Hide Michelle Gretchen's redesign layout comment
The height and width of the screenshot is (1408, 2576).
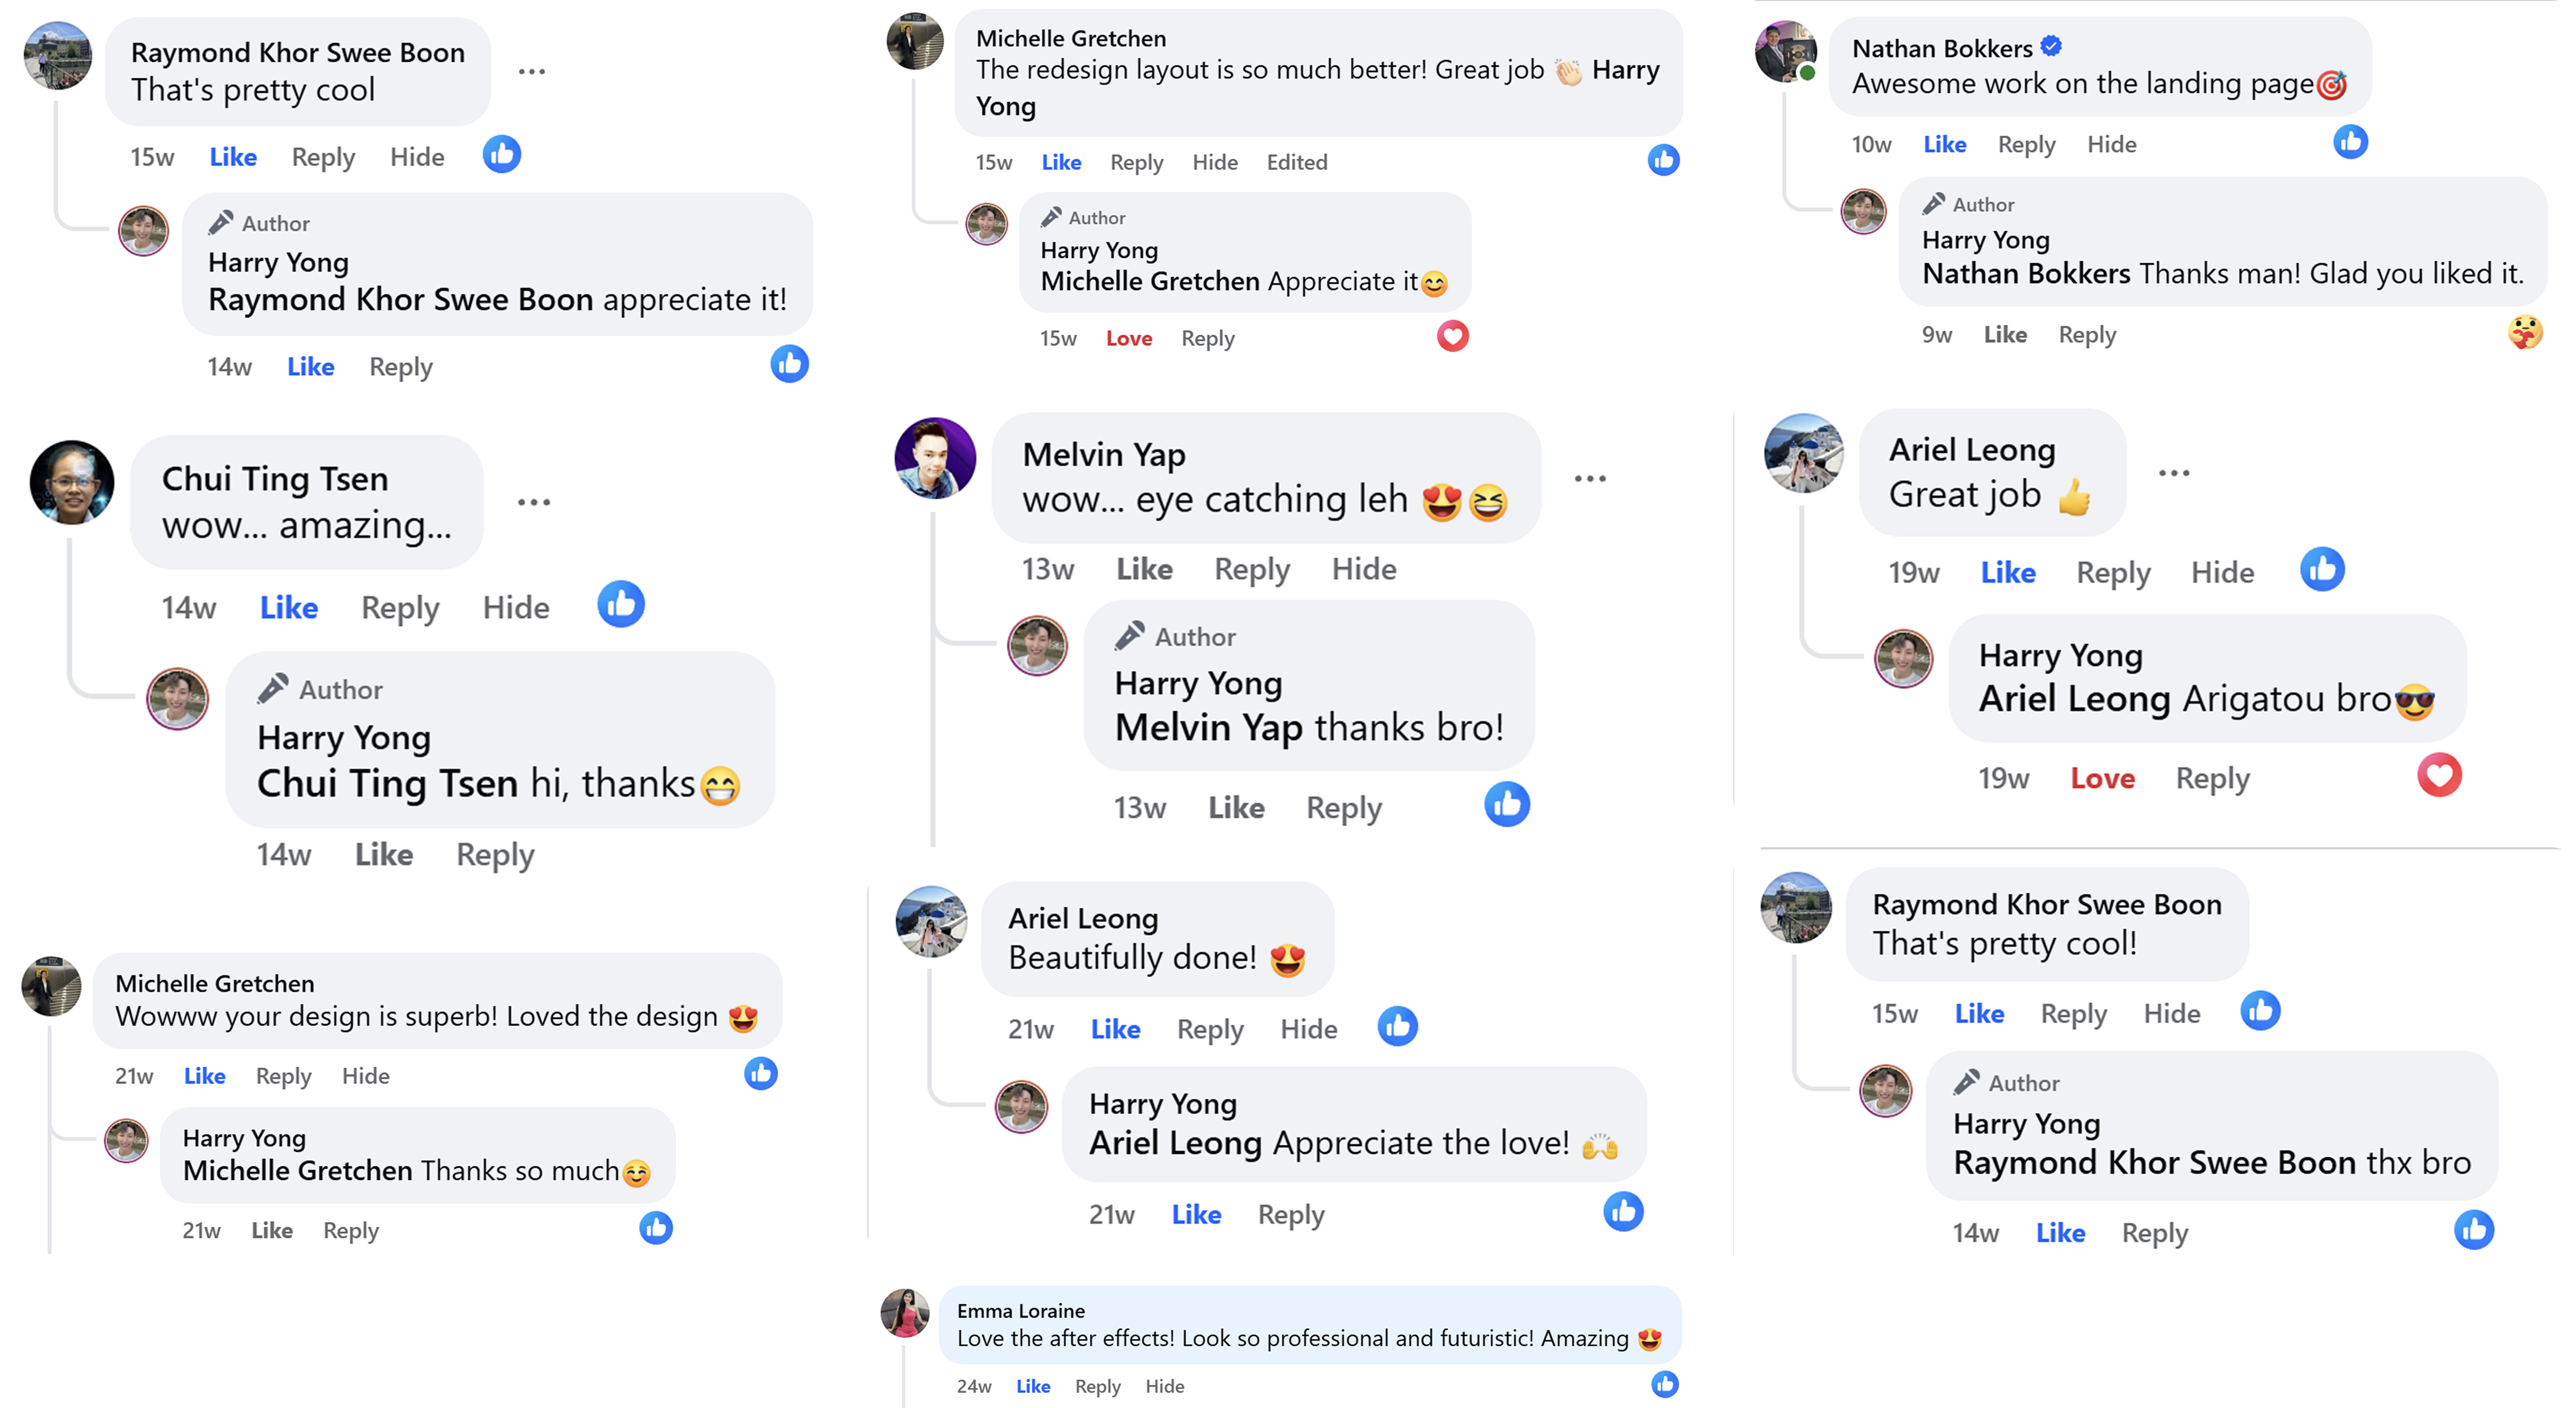(1214, 162)
